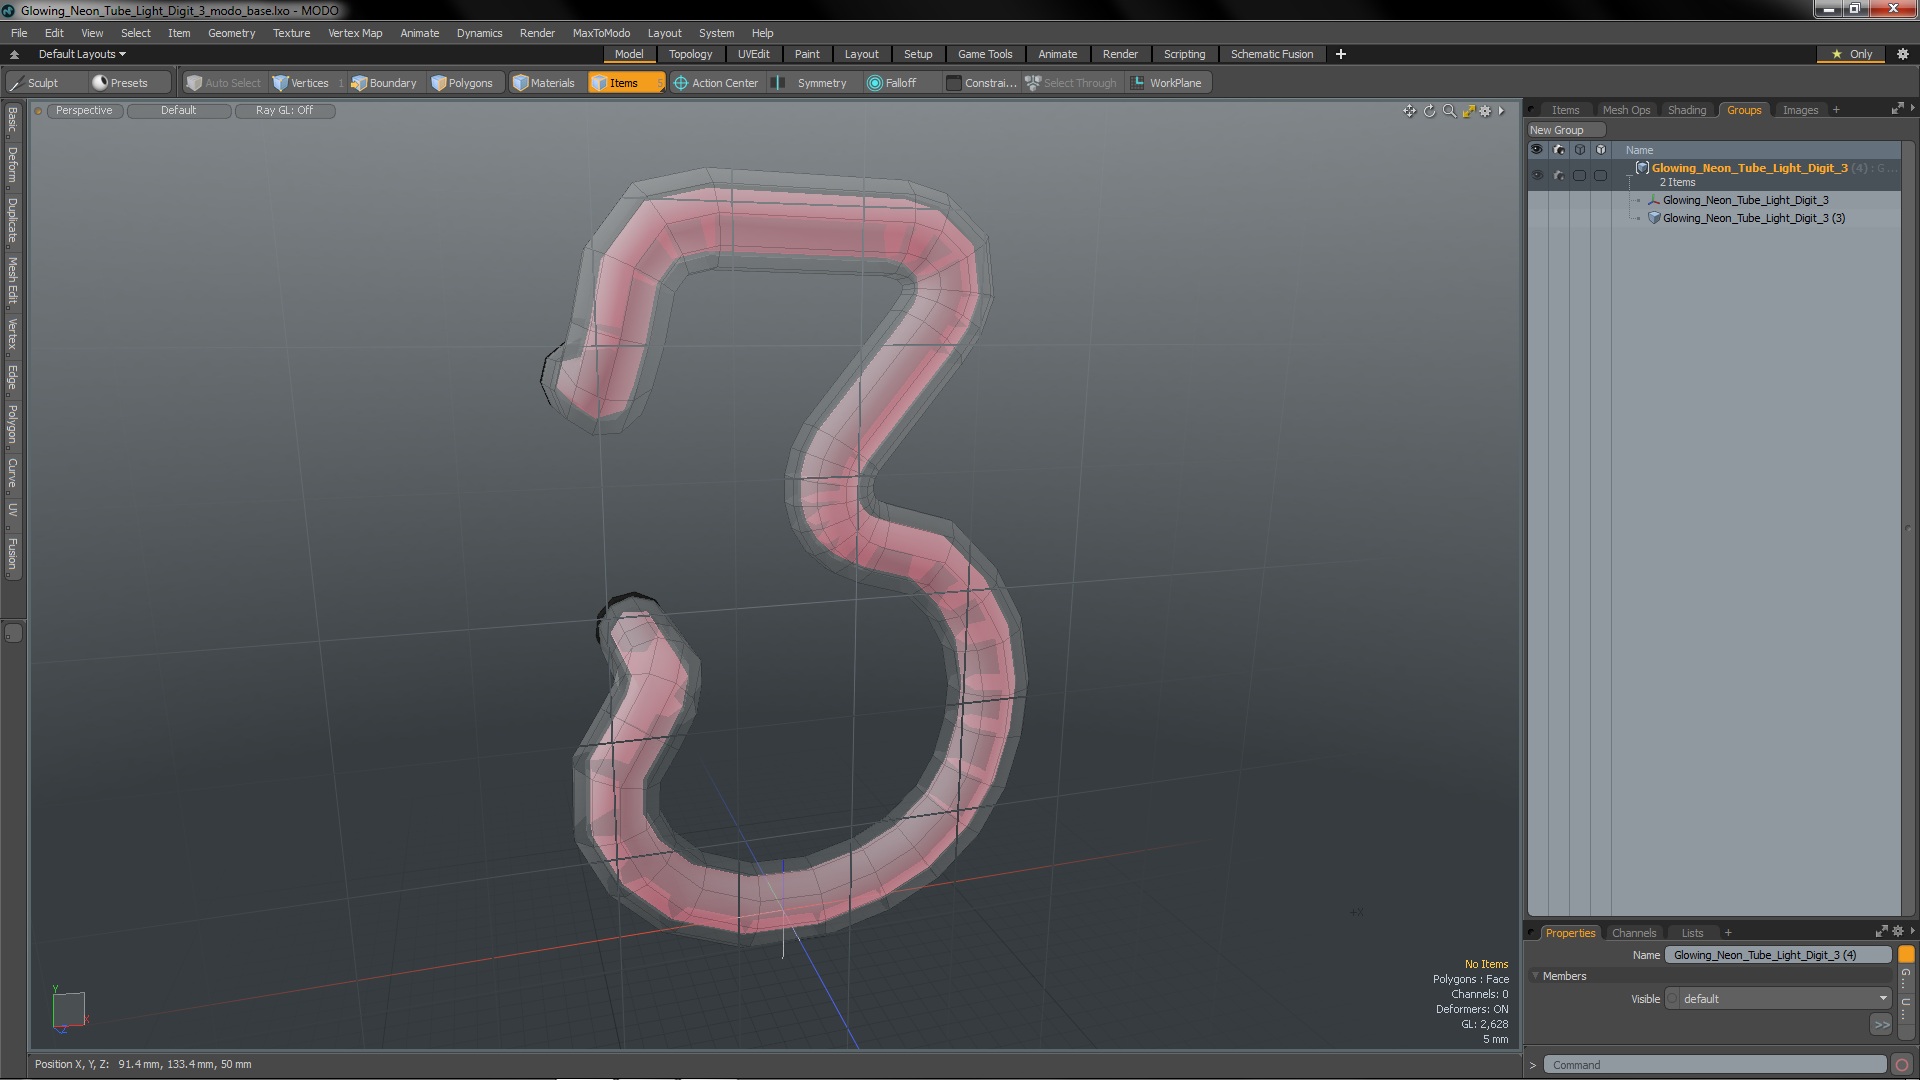Screen dimensions: 1920x1080
Task: Open the Constraints options
Action: (x=981, y=83)
